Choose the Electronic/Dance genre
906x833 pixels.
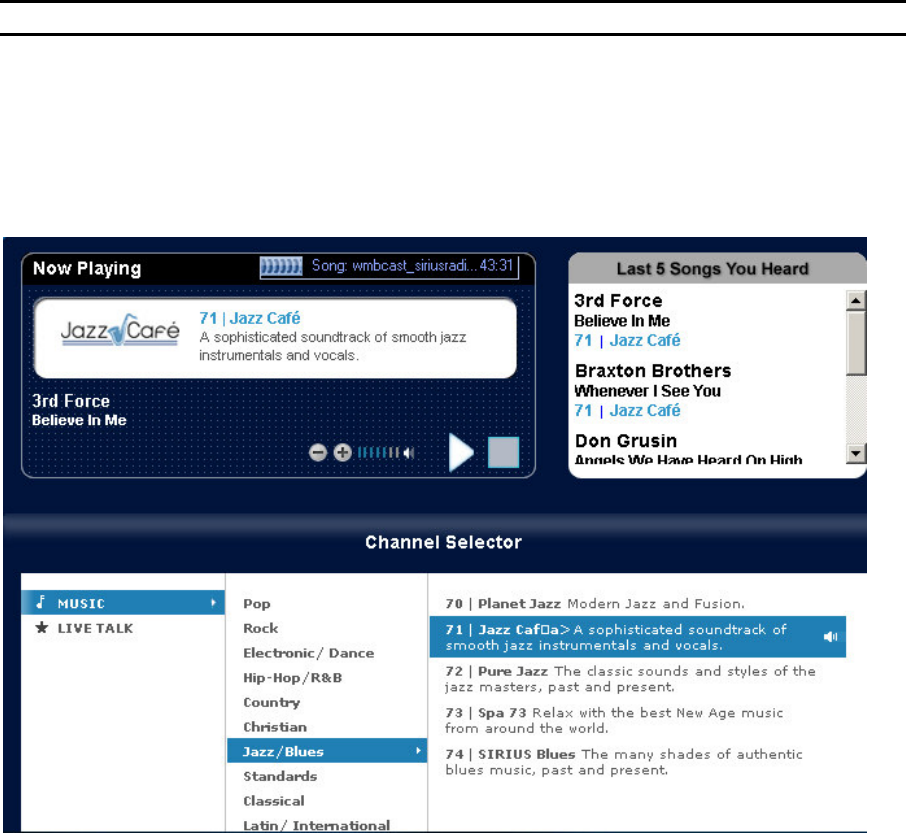(x=309, y=653)
